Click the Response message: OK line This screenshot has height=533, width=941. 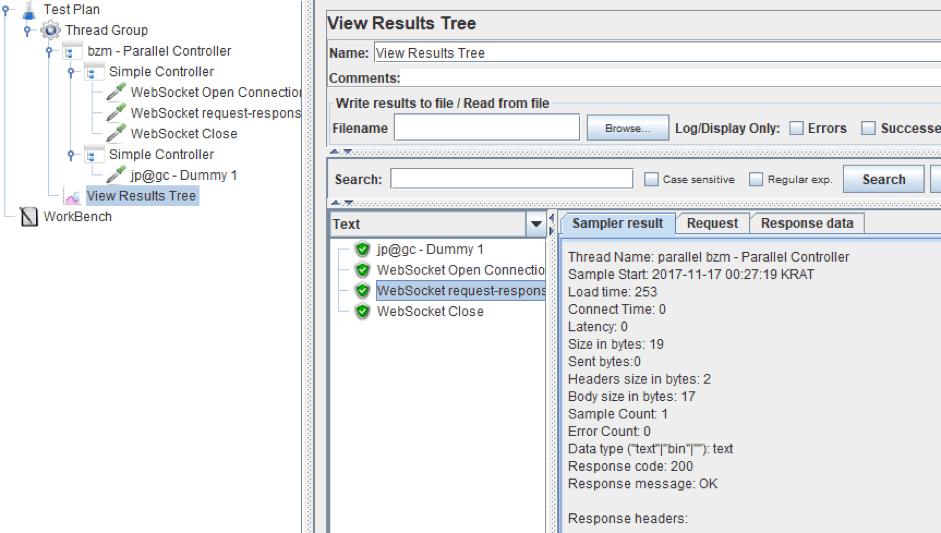point(642,483)
